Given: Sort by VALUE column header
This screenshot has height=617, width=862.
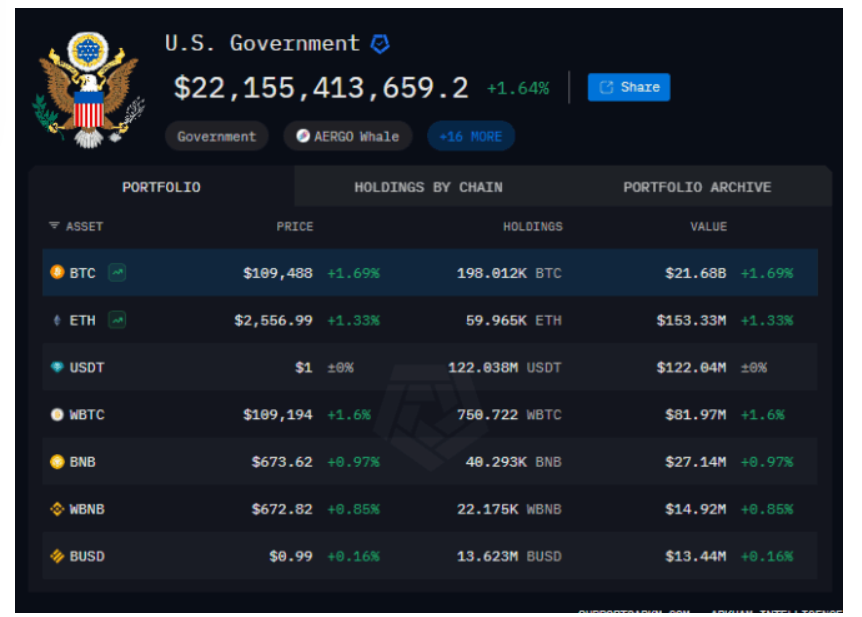Looking at the screenshot, I should [709, 227].
